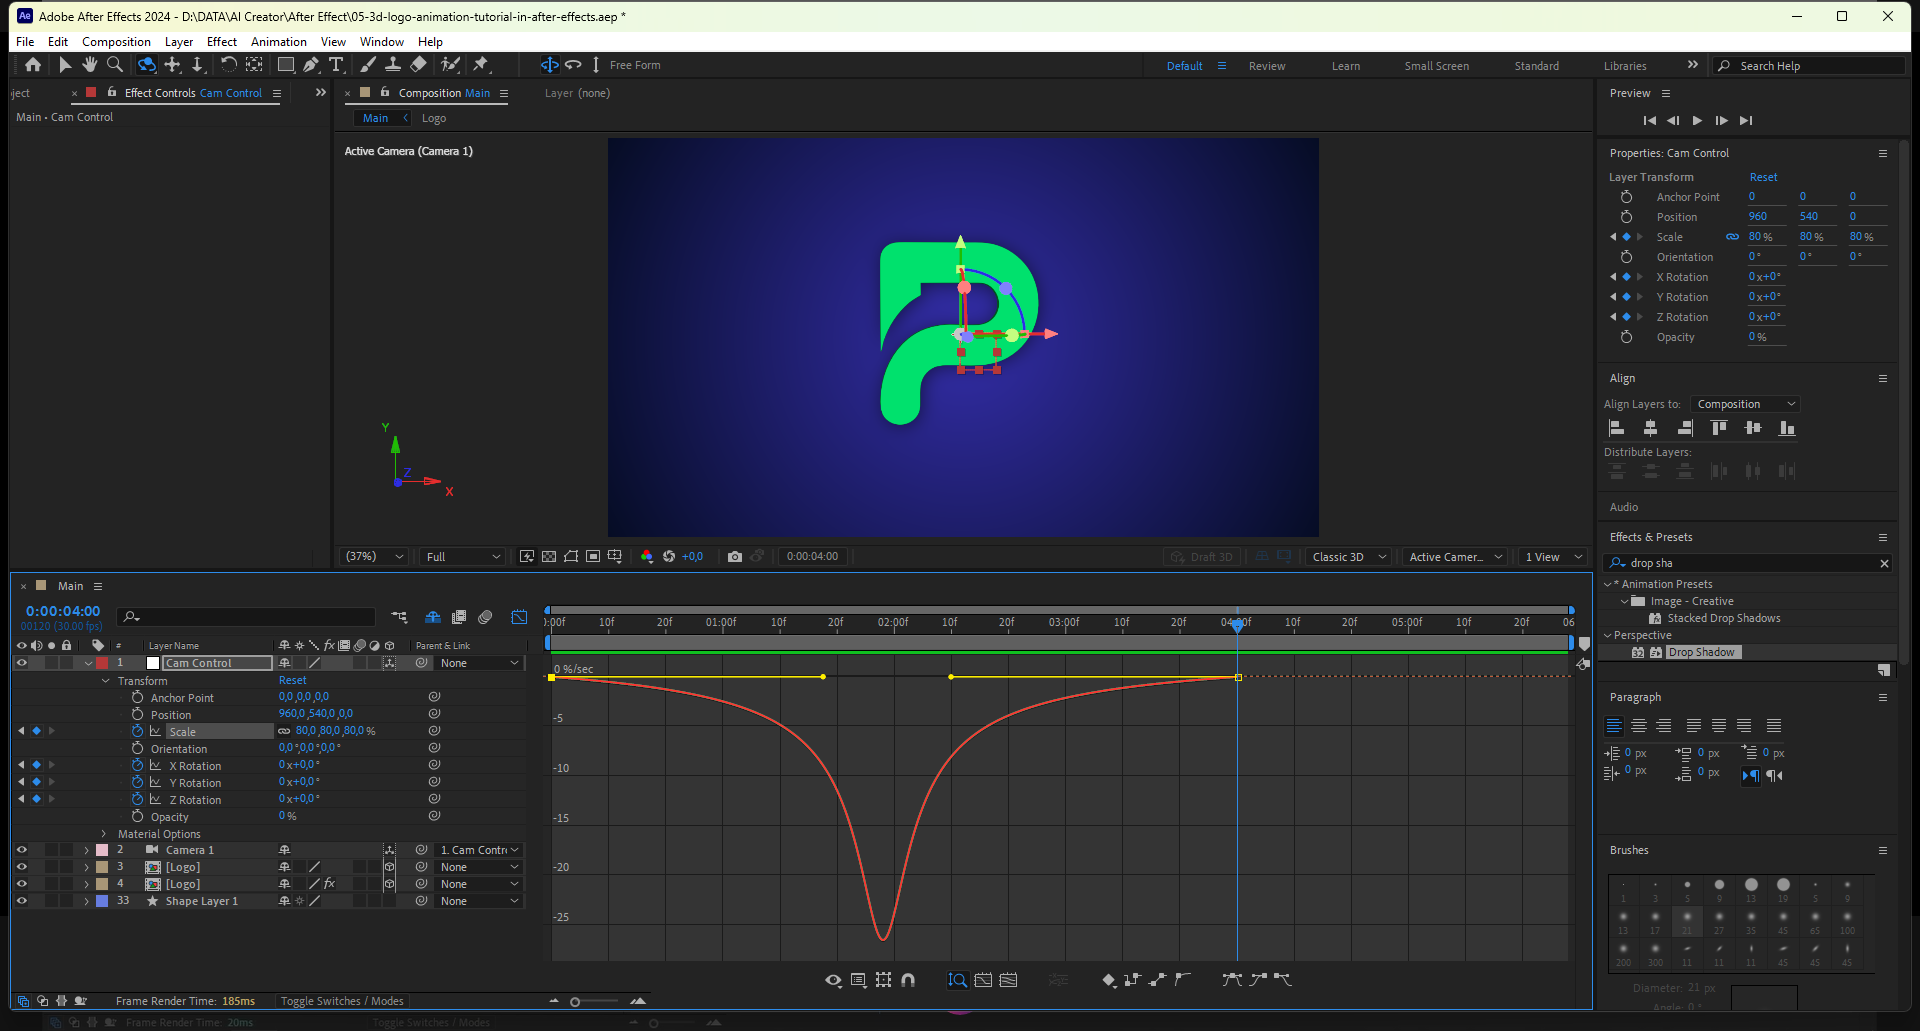This screenshot has width=1920, height=1031.
Task: Click Toggle Switches / Modes button
Action: tap(342, 1001)
